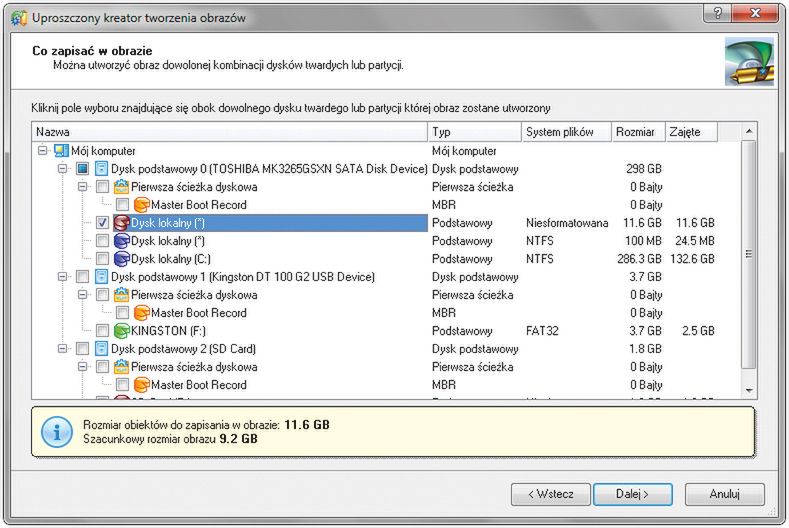Click the SD Card Dysk podstawowy 2 disk icon
Screen dimensions: 789x528
point(101,349)
